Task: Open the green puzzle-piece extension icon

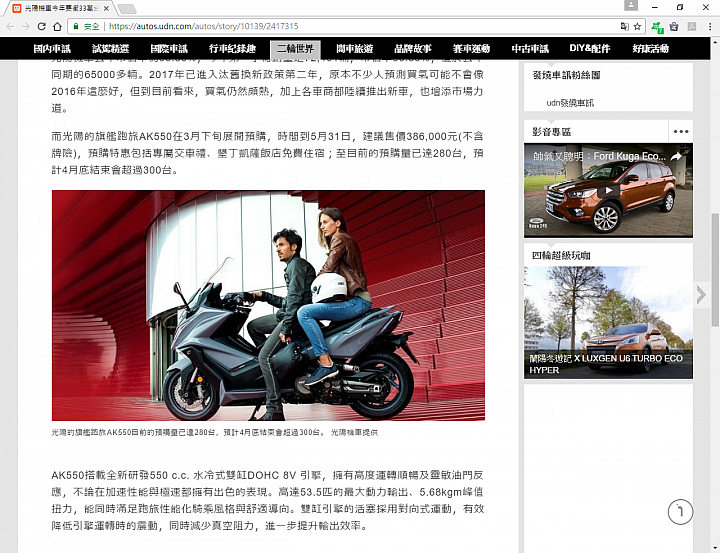Action: pyautogui.click(x=657, y=27)
